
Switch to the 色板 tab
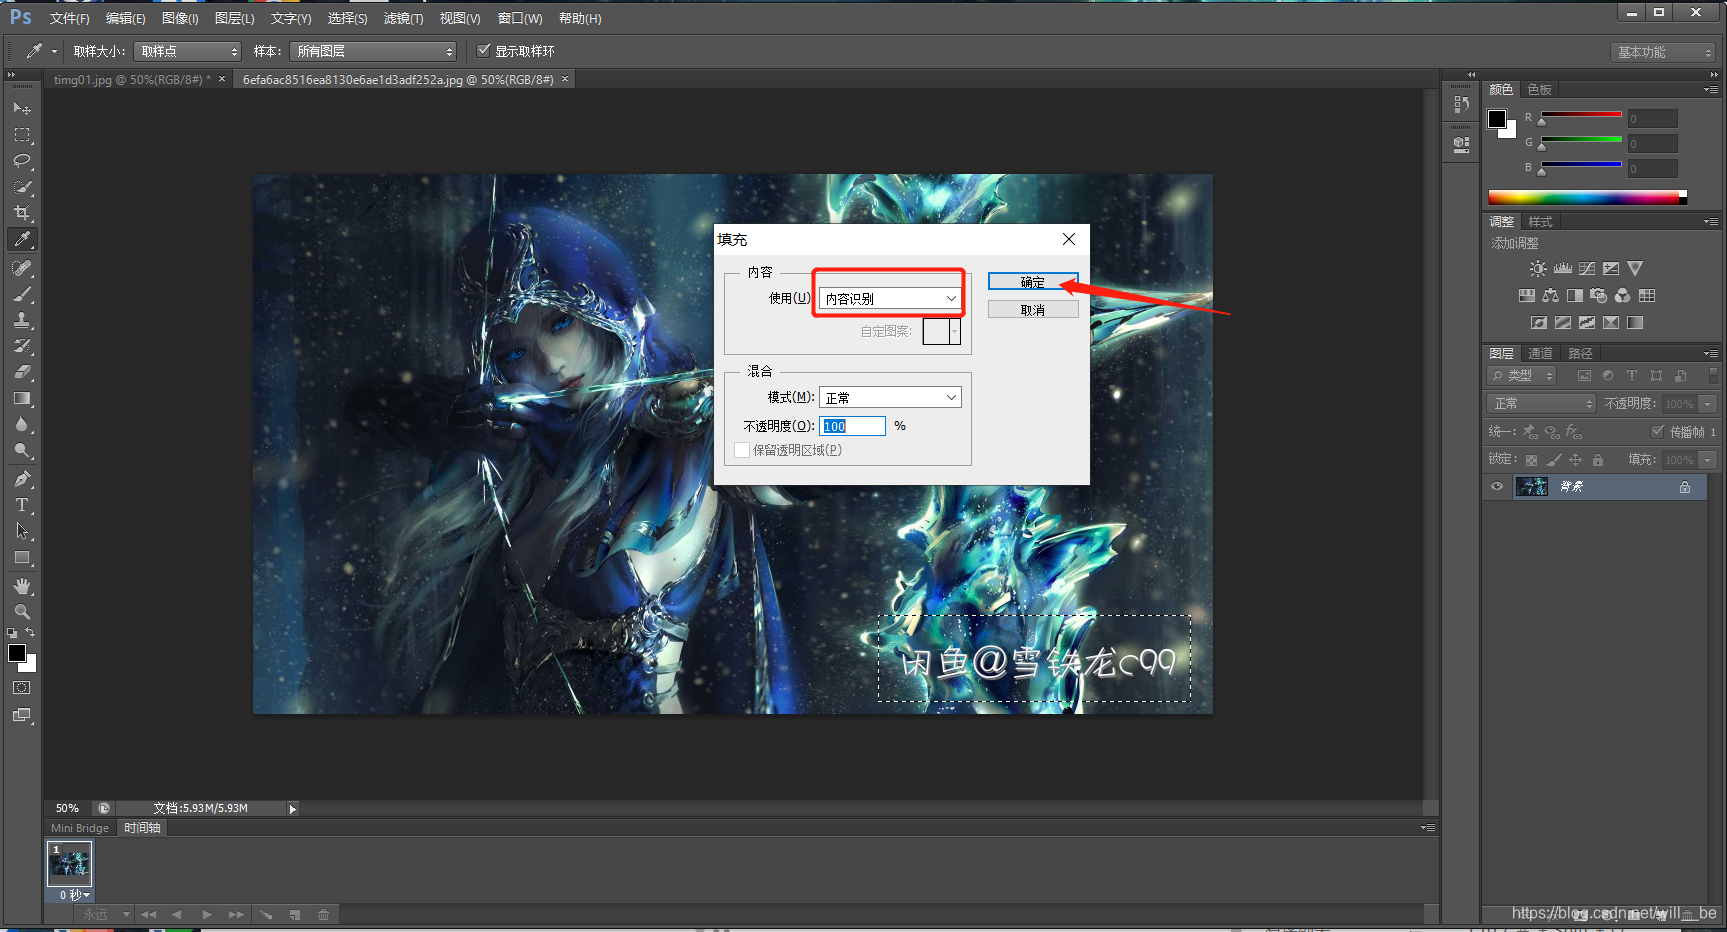point(1540,89)
